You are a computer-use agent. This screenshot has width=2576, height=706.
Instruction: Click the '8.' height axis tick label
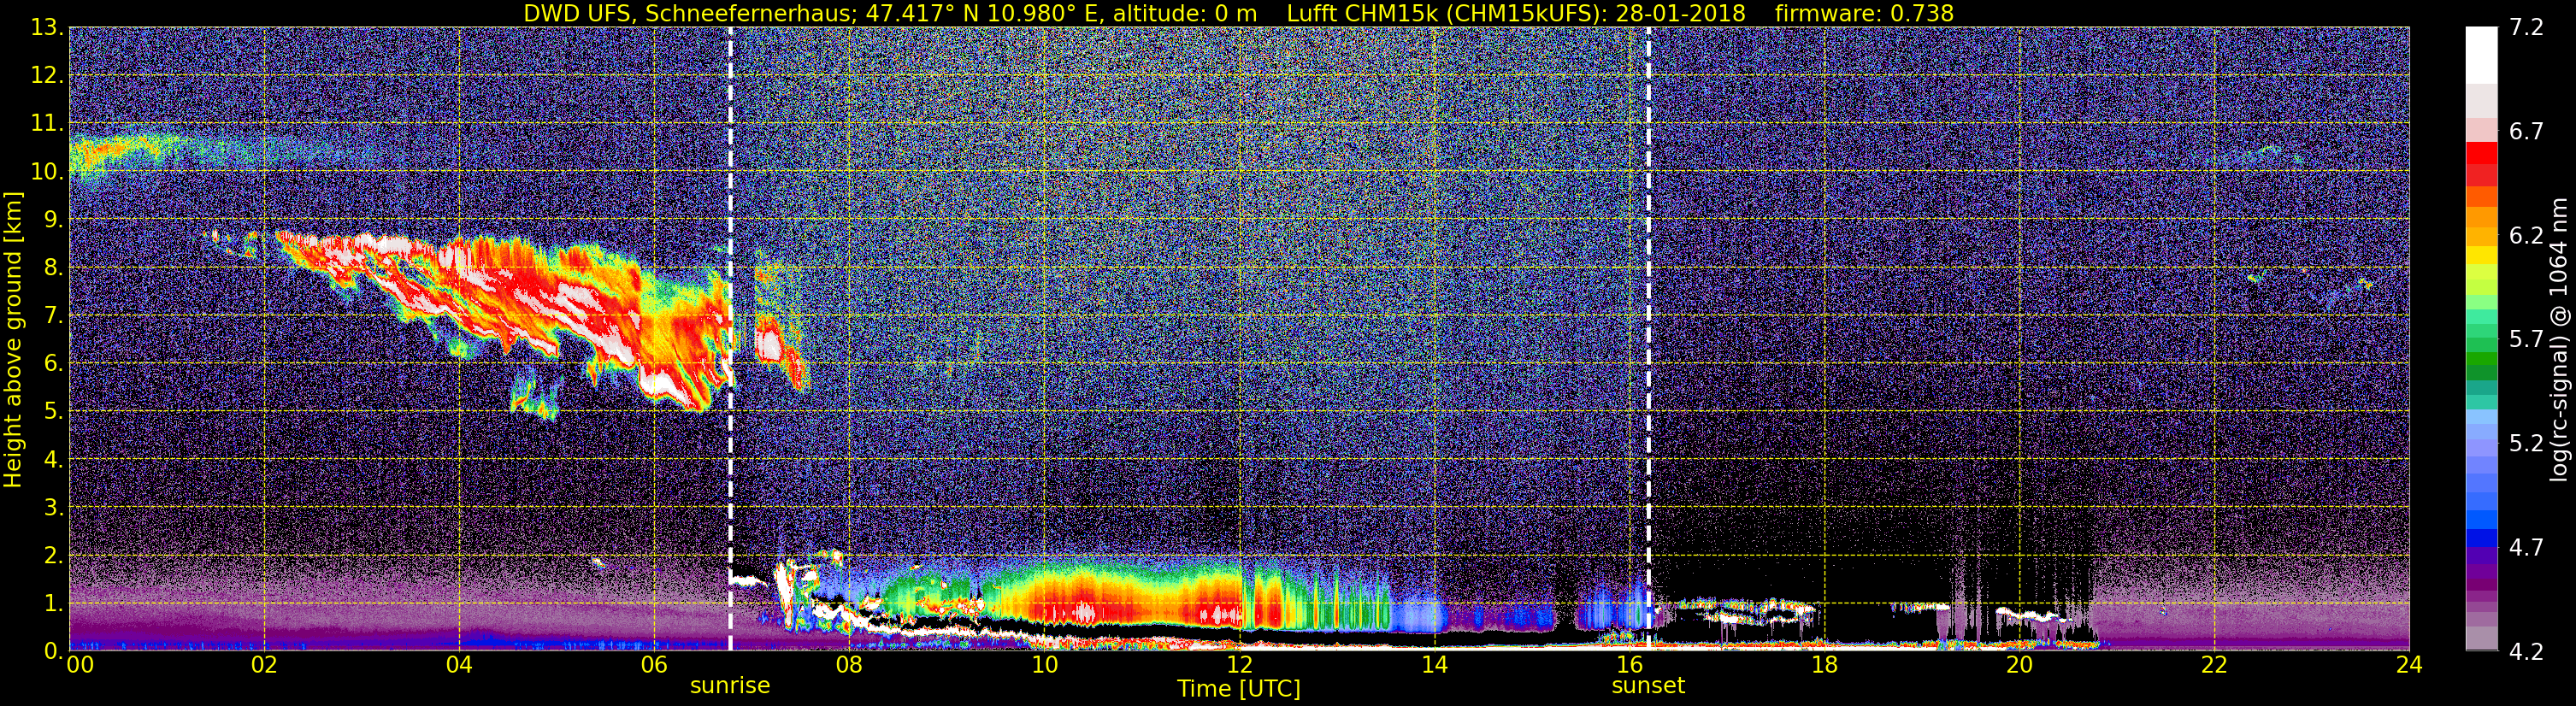pos(52,268)
